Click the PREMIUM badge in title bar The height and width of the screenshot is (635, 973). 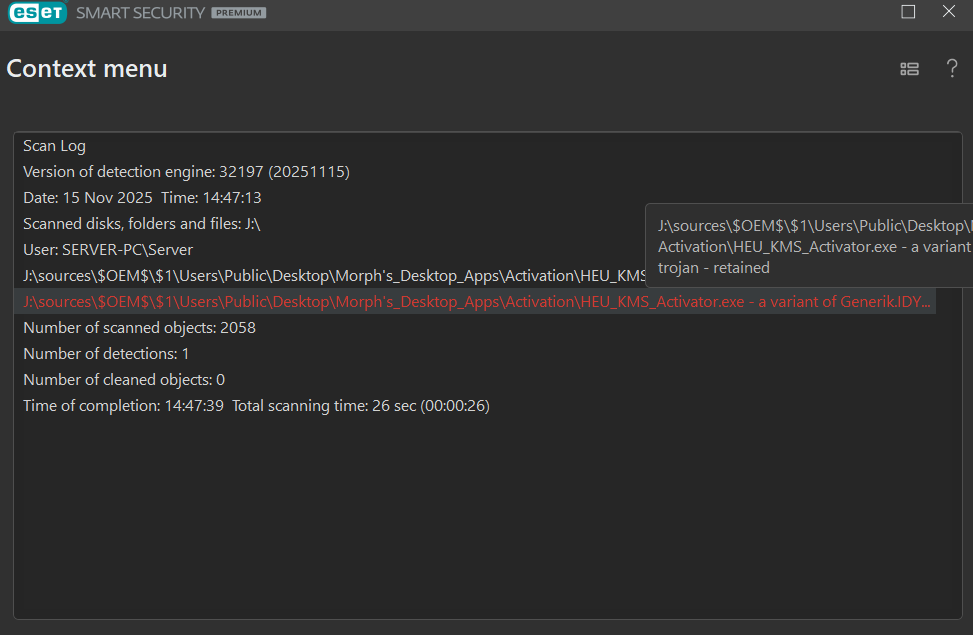pos(239,13)
